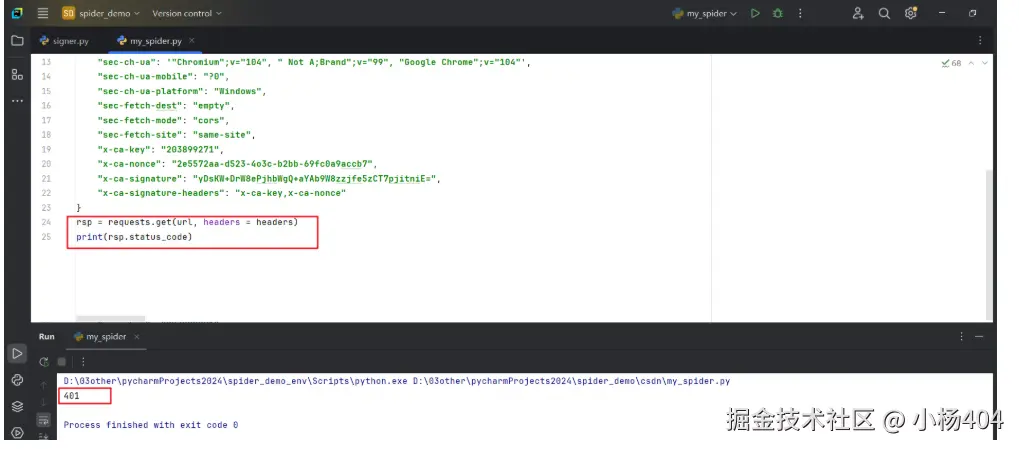This screenshot has height=449, width=1019.
Task: Open Services sidebar icon
Action: click(x=18, y=433)
